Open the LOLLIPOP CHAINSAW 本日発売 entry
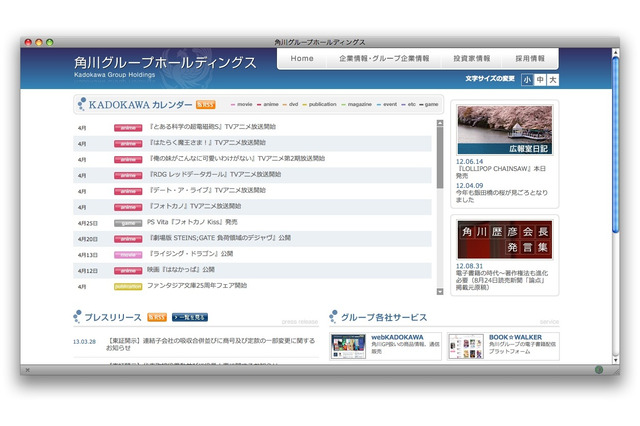 point(501,172)
